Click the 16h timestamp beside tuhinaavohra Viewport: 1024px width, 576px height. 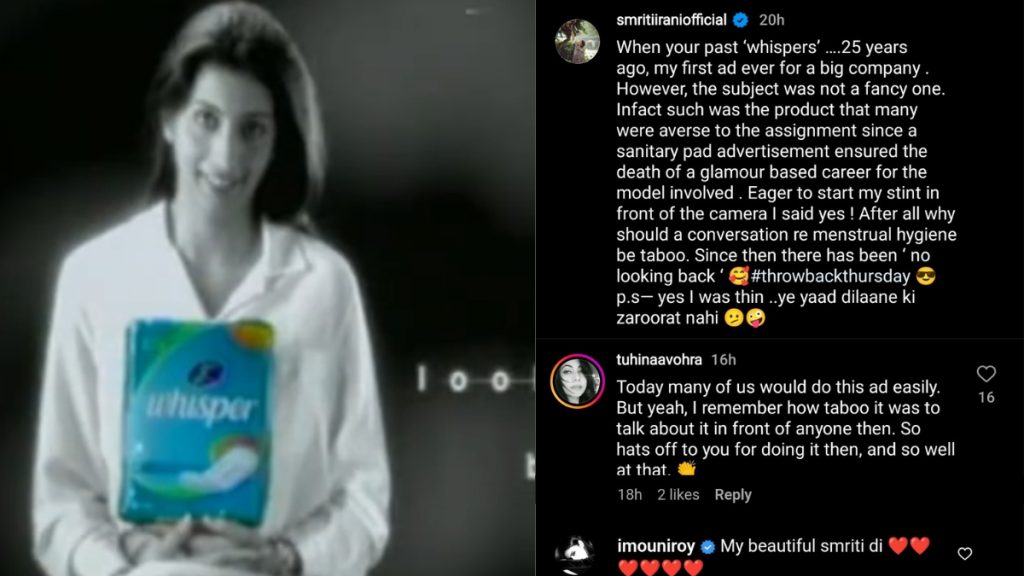click(x=724, y=360)
